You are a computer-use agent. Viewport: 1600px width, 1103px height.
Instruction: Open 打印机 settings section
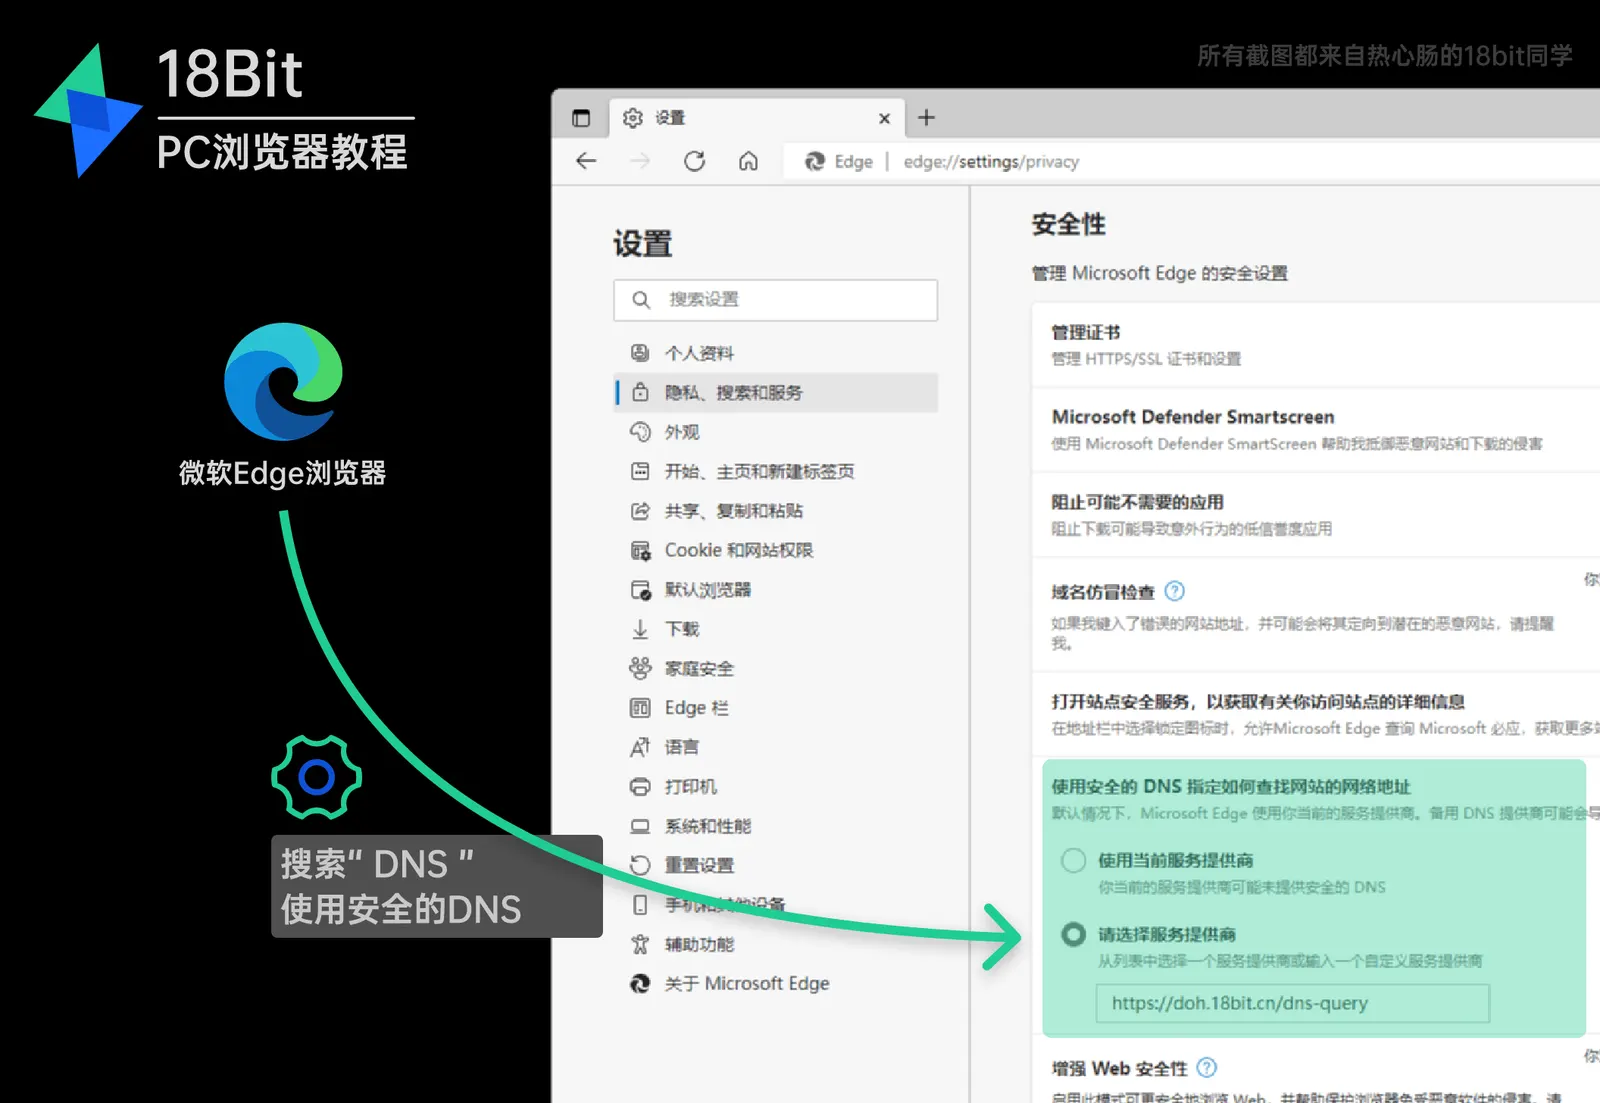tap(776, 787)
